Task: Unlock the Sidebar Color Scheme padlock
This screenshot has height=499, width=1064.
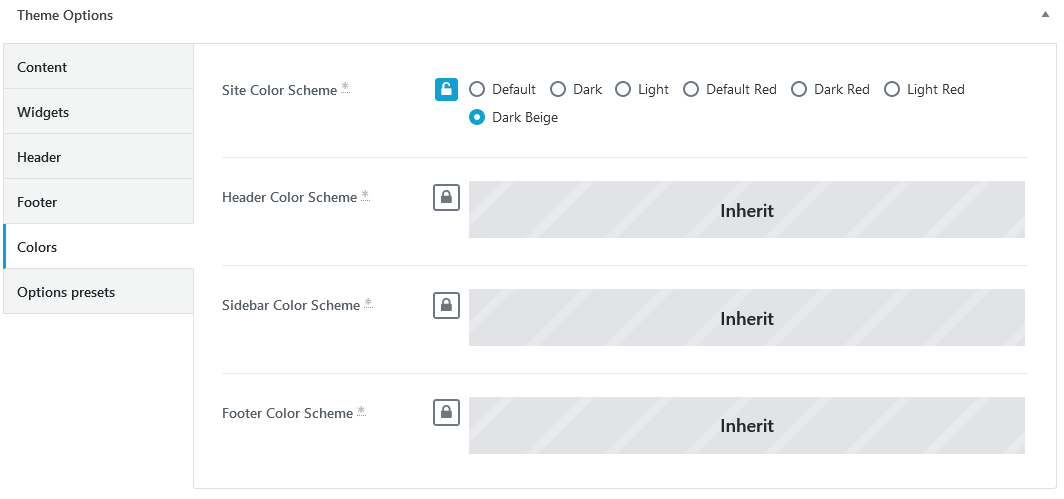Action: tap(446, 306)
